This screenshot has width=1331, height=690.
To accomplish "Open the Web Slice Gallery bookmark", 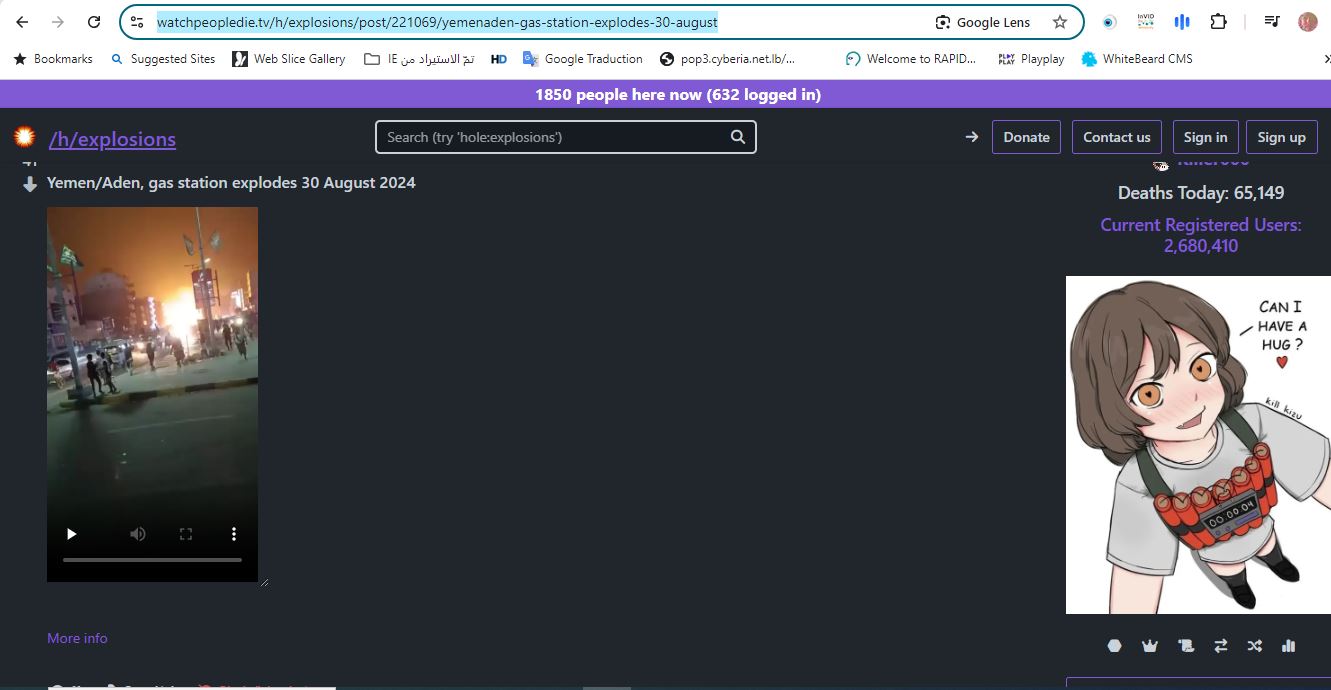I will click(x=288, y=59).
